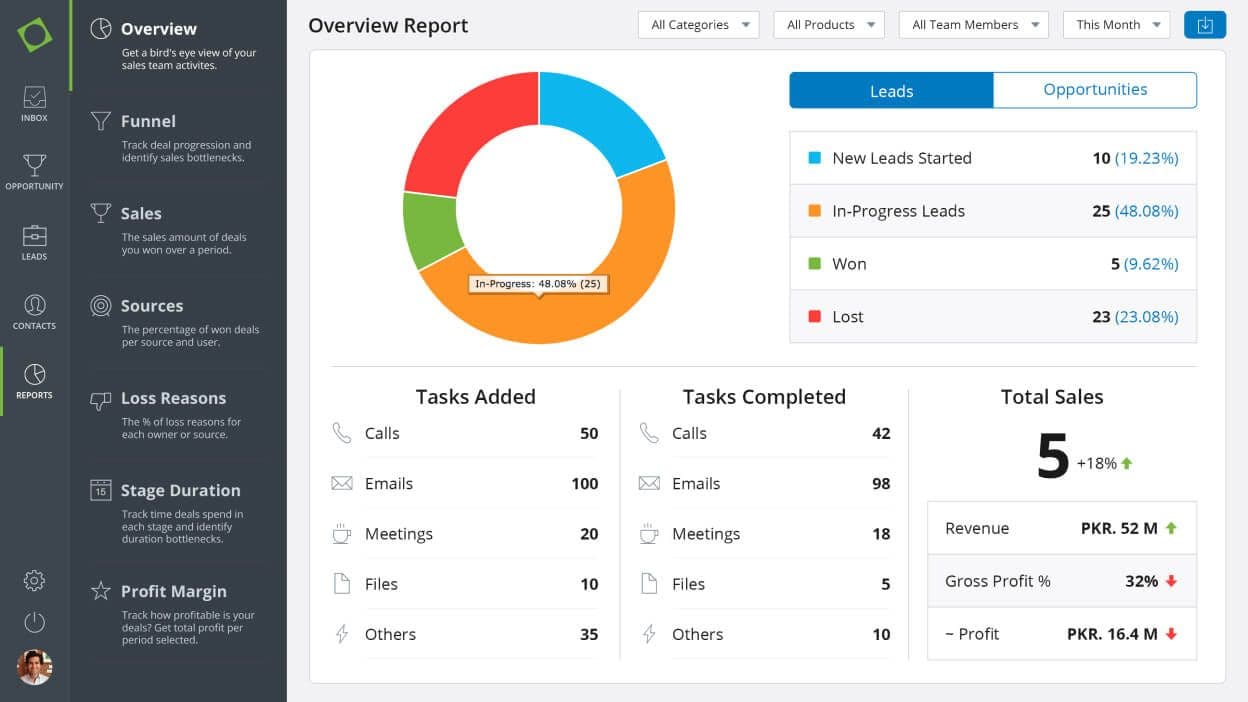Screen dimensions: 1248x702
Task: Click the Tasks Added Emails 100 value
Action: point(585,484)
